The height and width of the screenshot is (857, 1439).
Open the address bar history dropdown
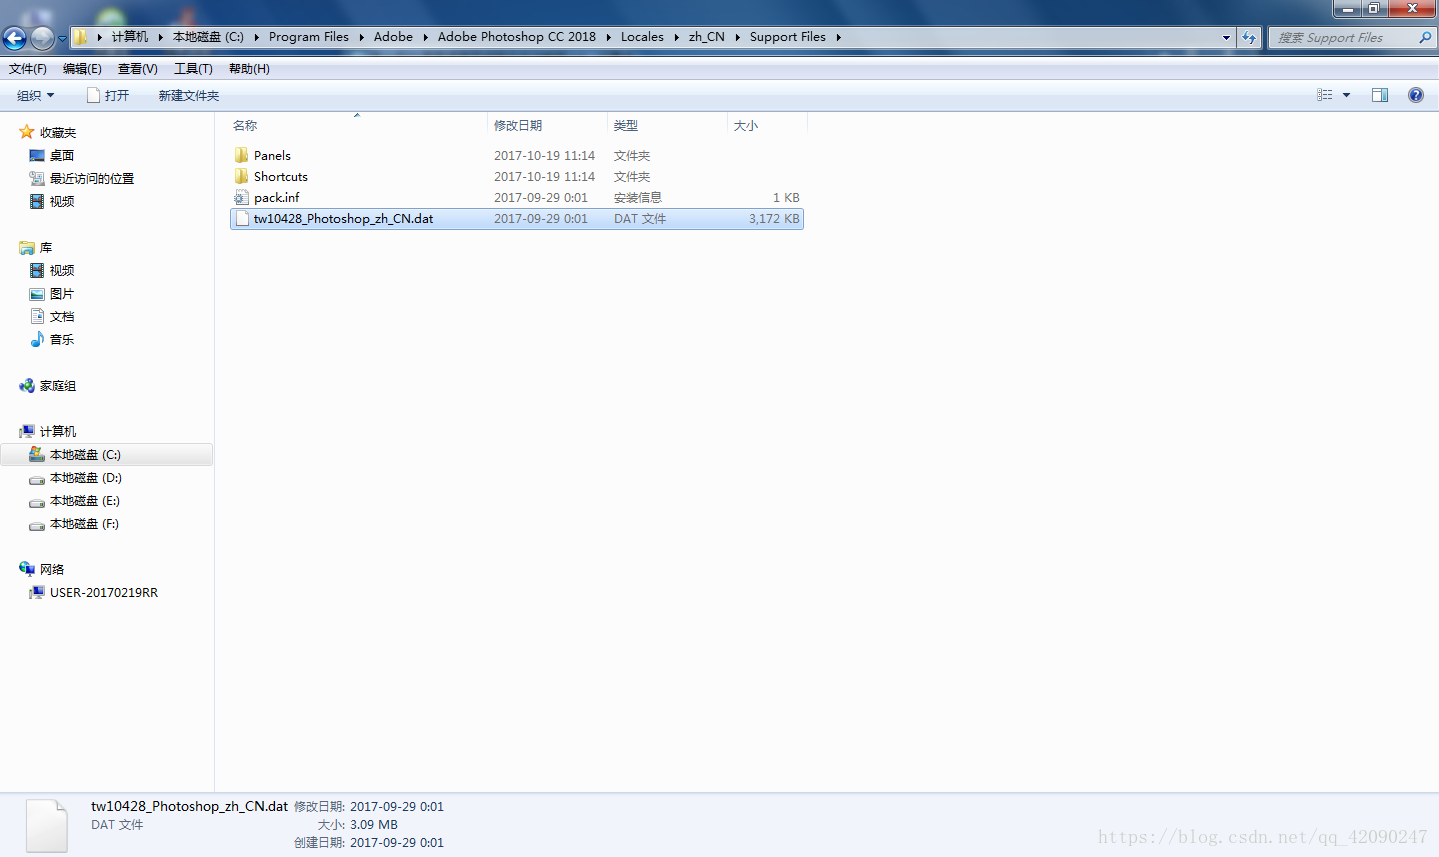(x=1227, y=37)
